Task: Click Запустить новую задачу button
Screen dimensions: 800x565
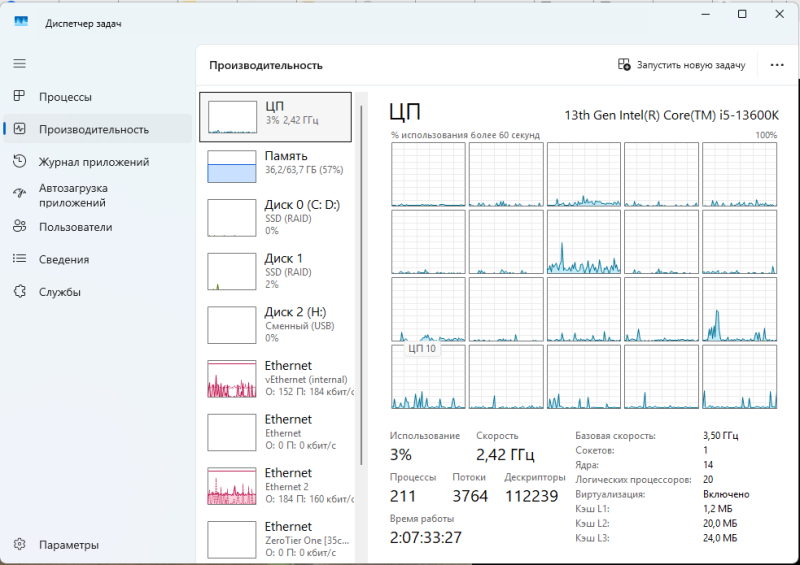Action: pos(682,65)
